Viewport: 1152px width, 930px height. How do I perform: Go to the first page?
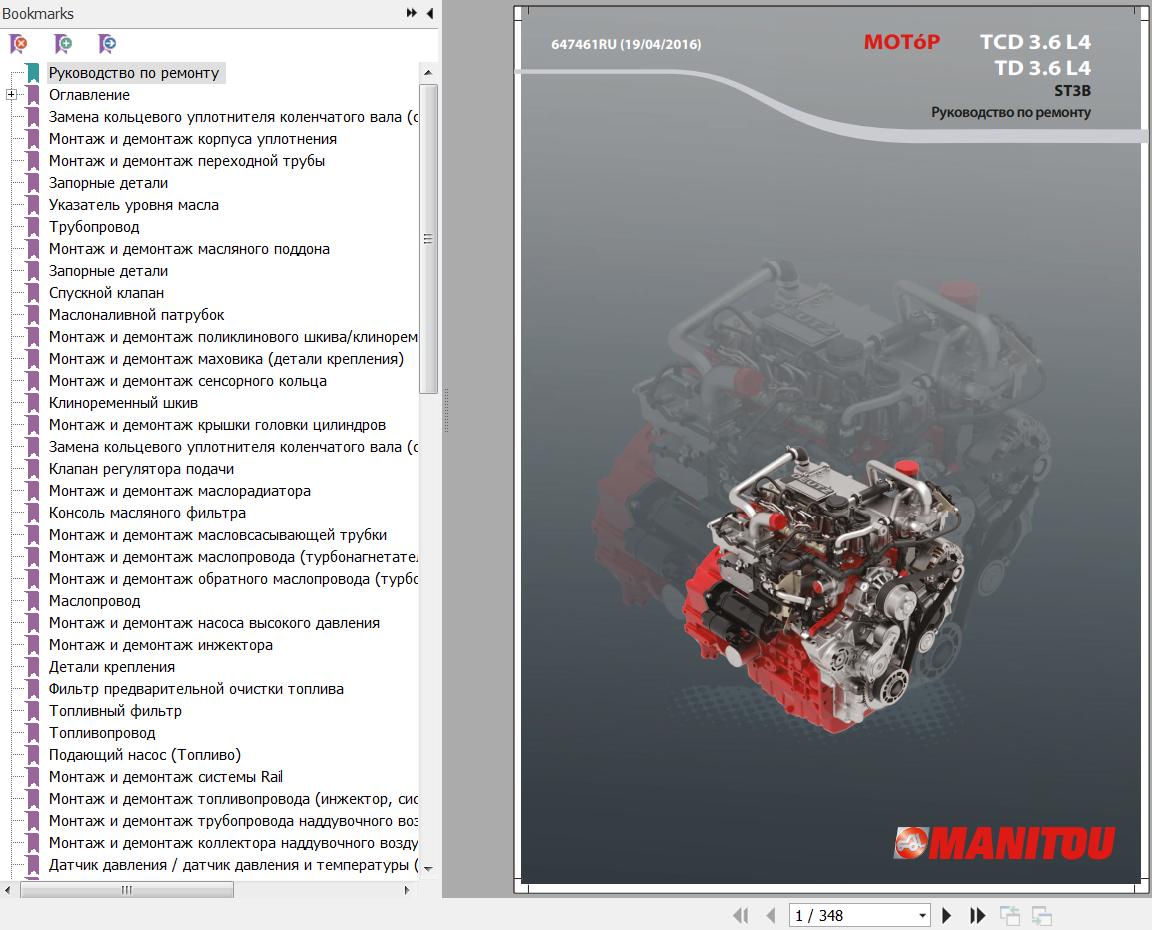(741, 915)
